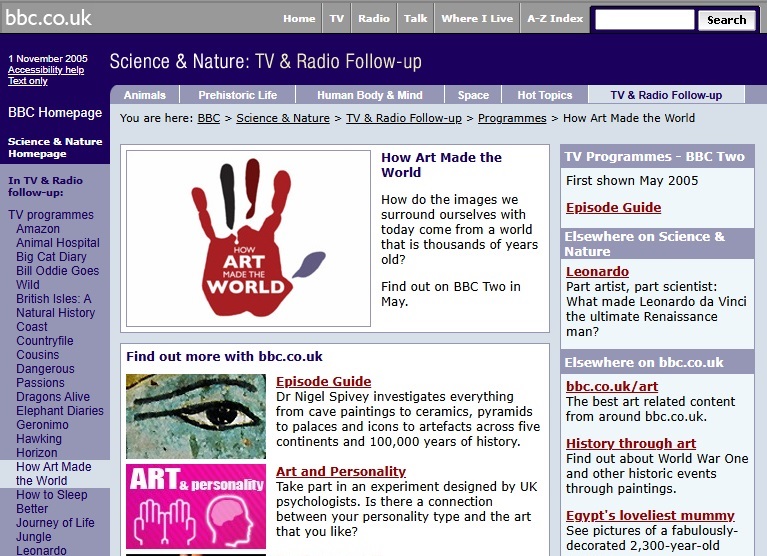This screenshot has height=556, width=767.
Task: Open History through art link
Action: click(x=631, y=444)
